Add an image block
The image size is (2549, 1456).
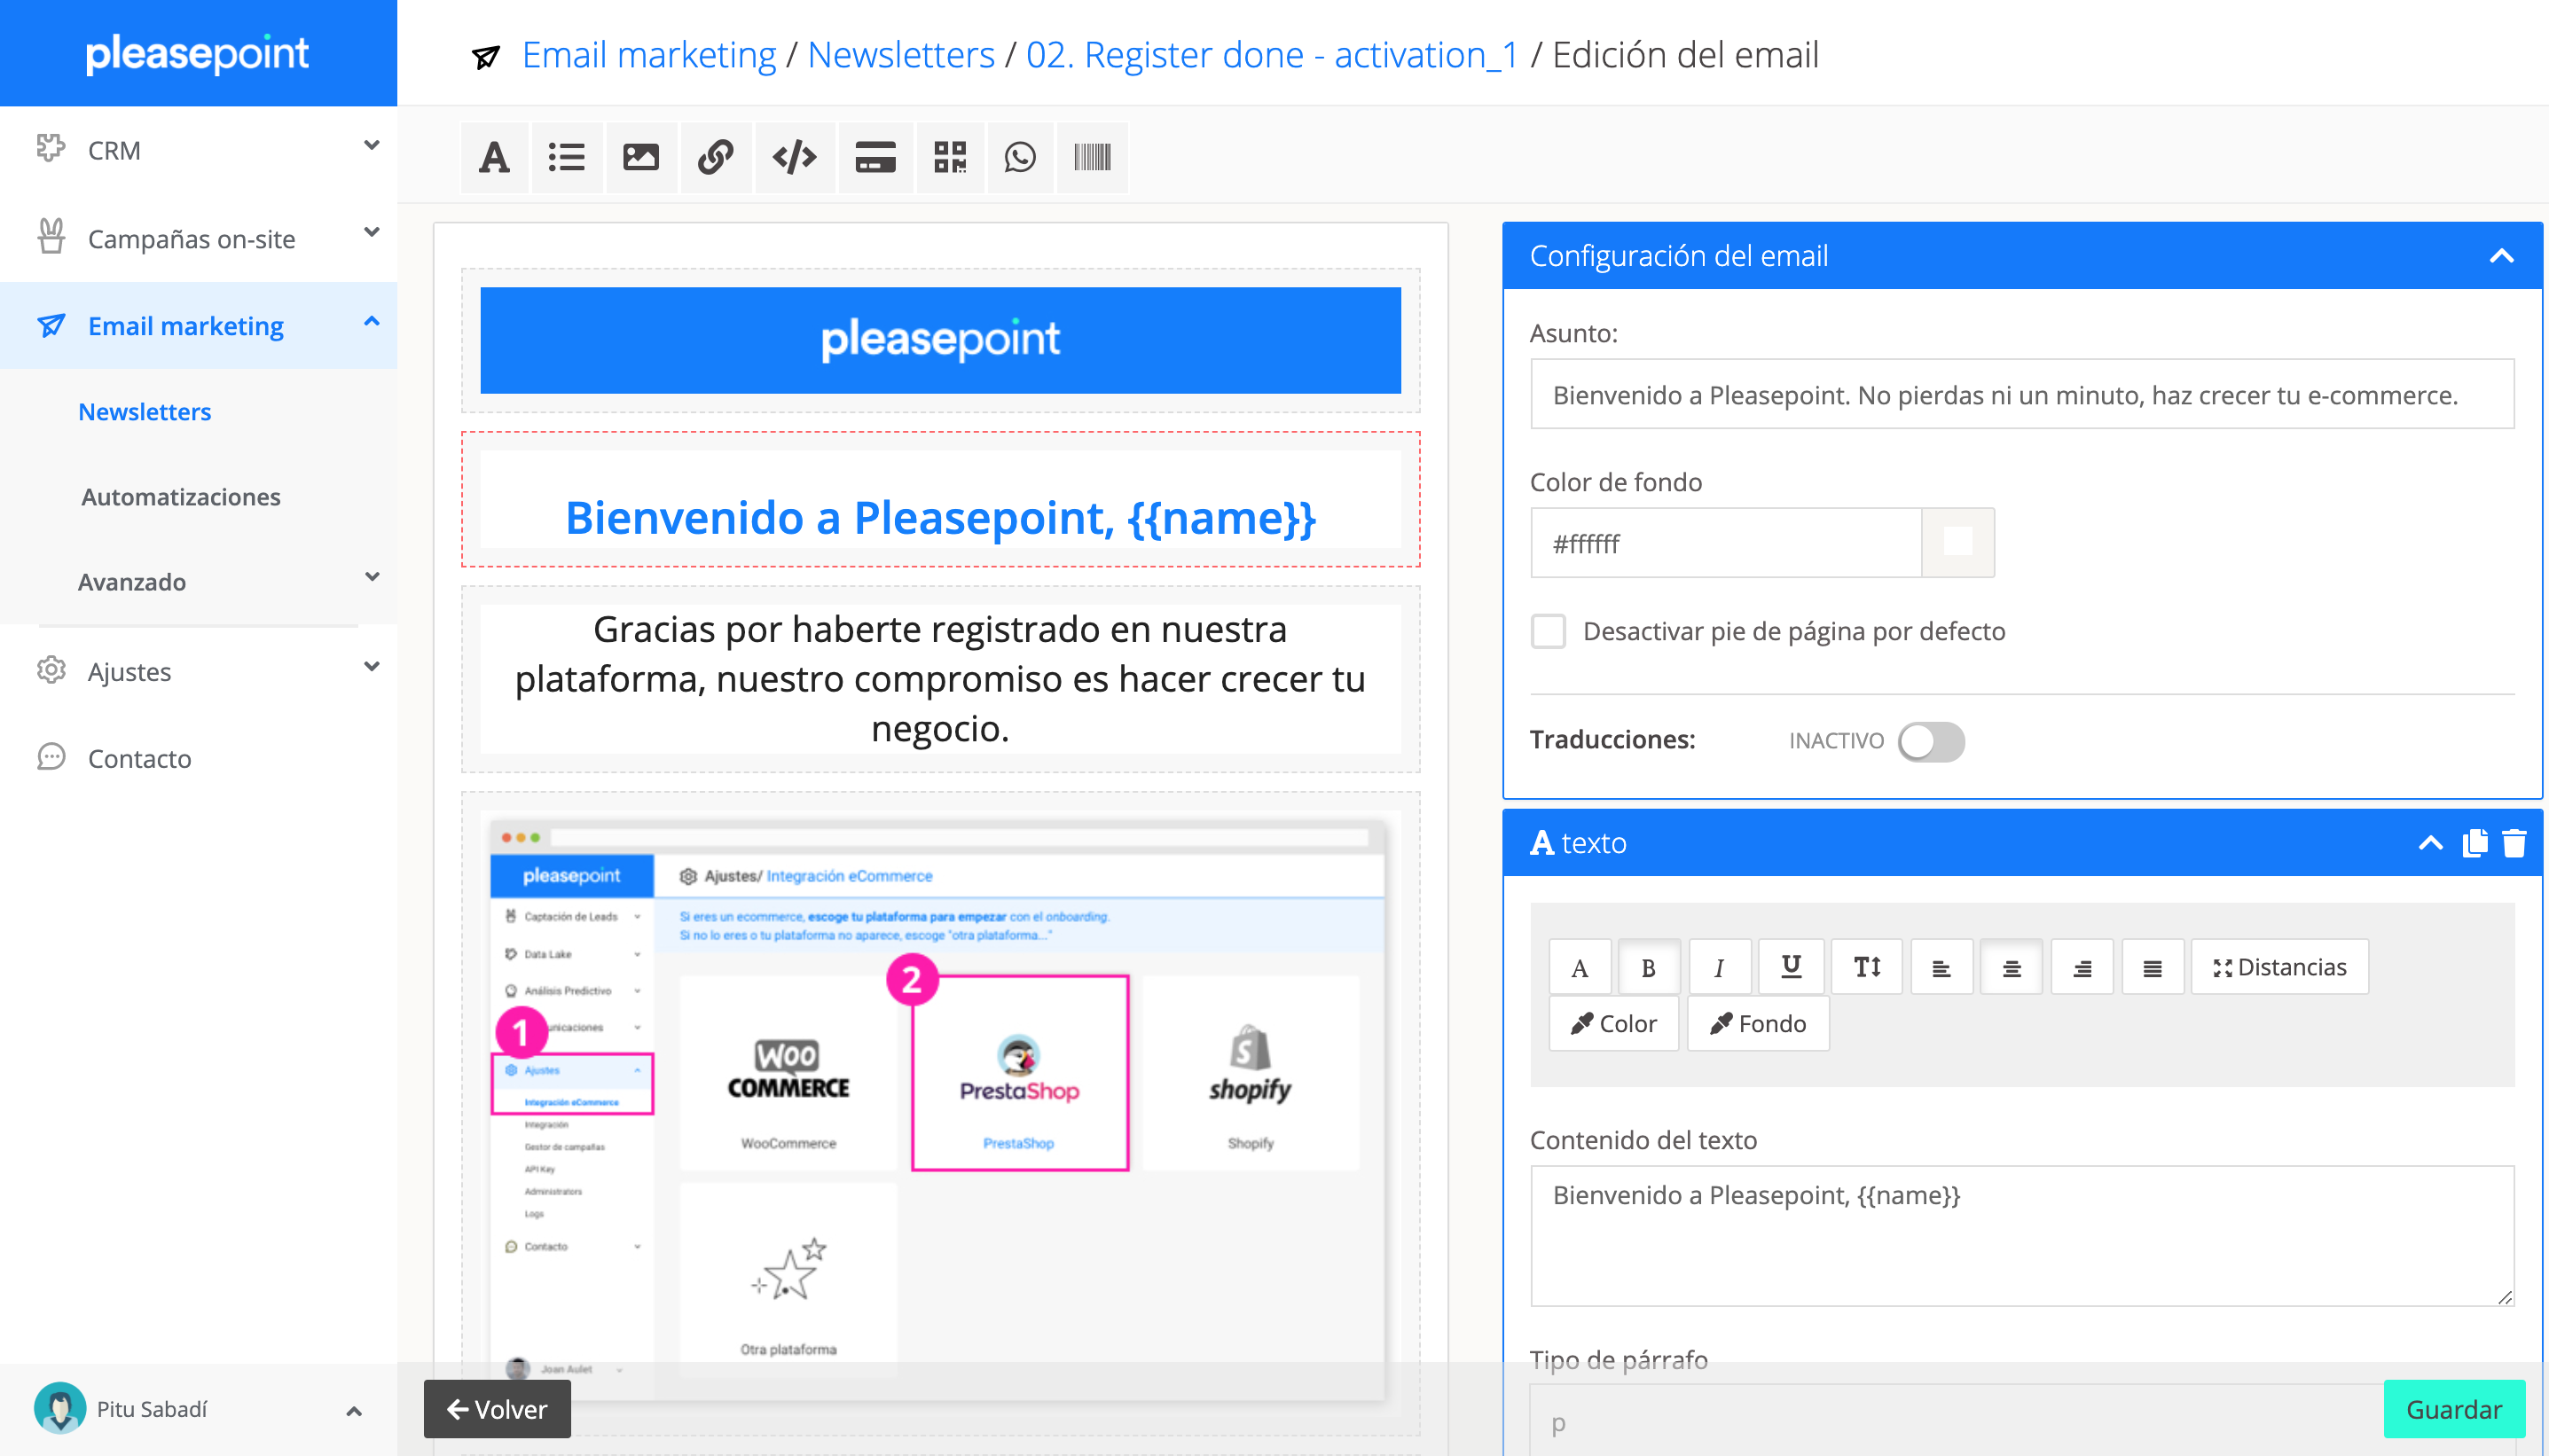click(640, 157)
